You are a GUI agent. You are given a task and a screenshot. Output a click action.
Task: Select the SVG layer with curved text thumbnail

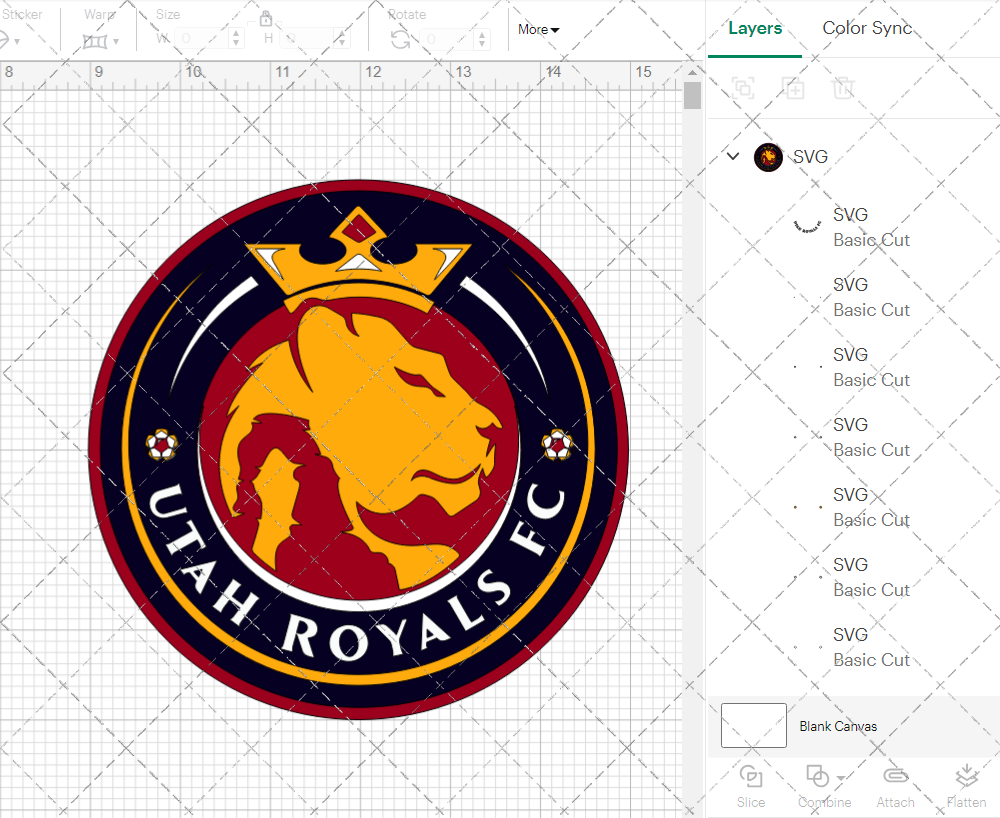[x=853, y=227]
